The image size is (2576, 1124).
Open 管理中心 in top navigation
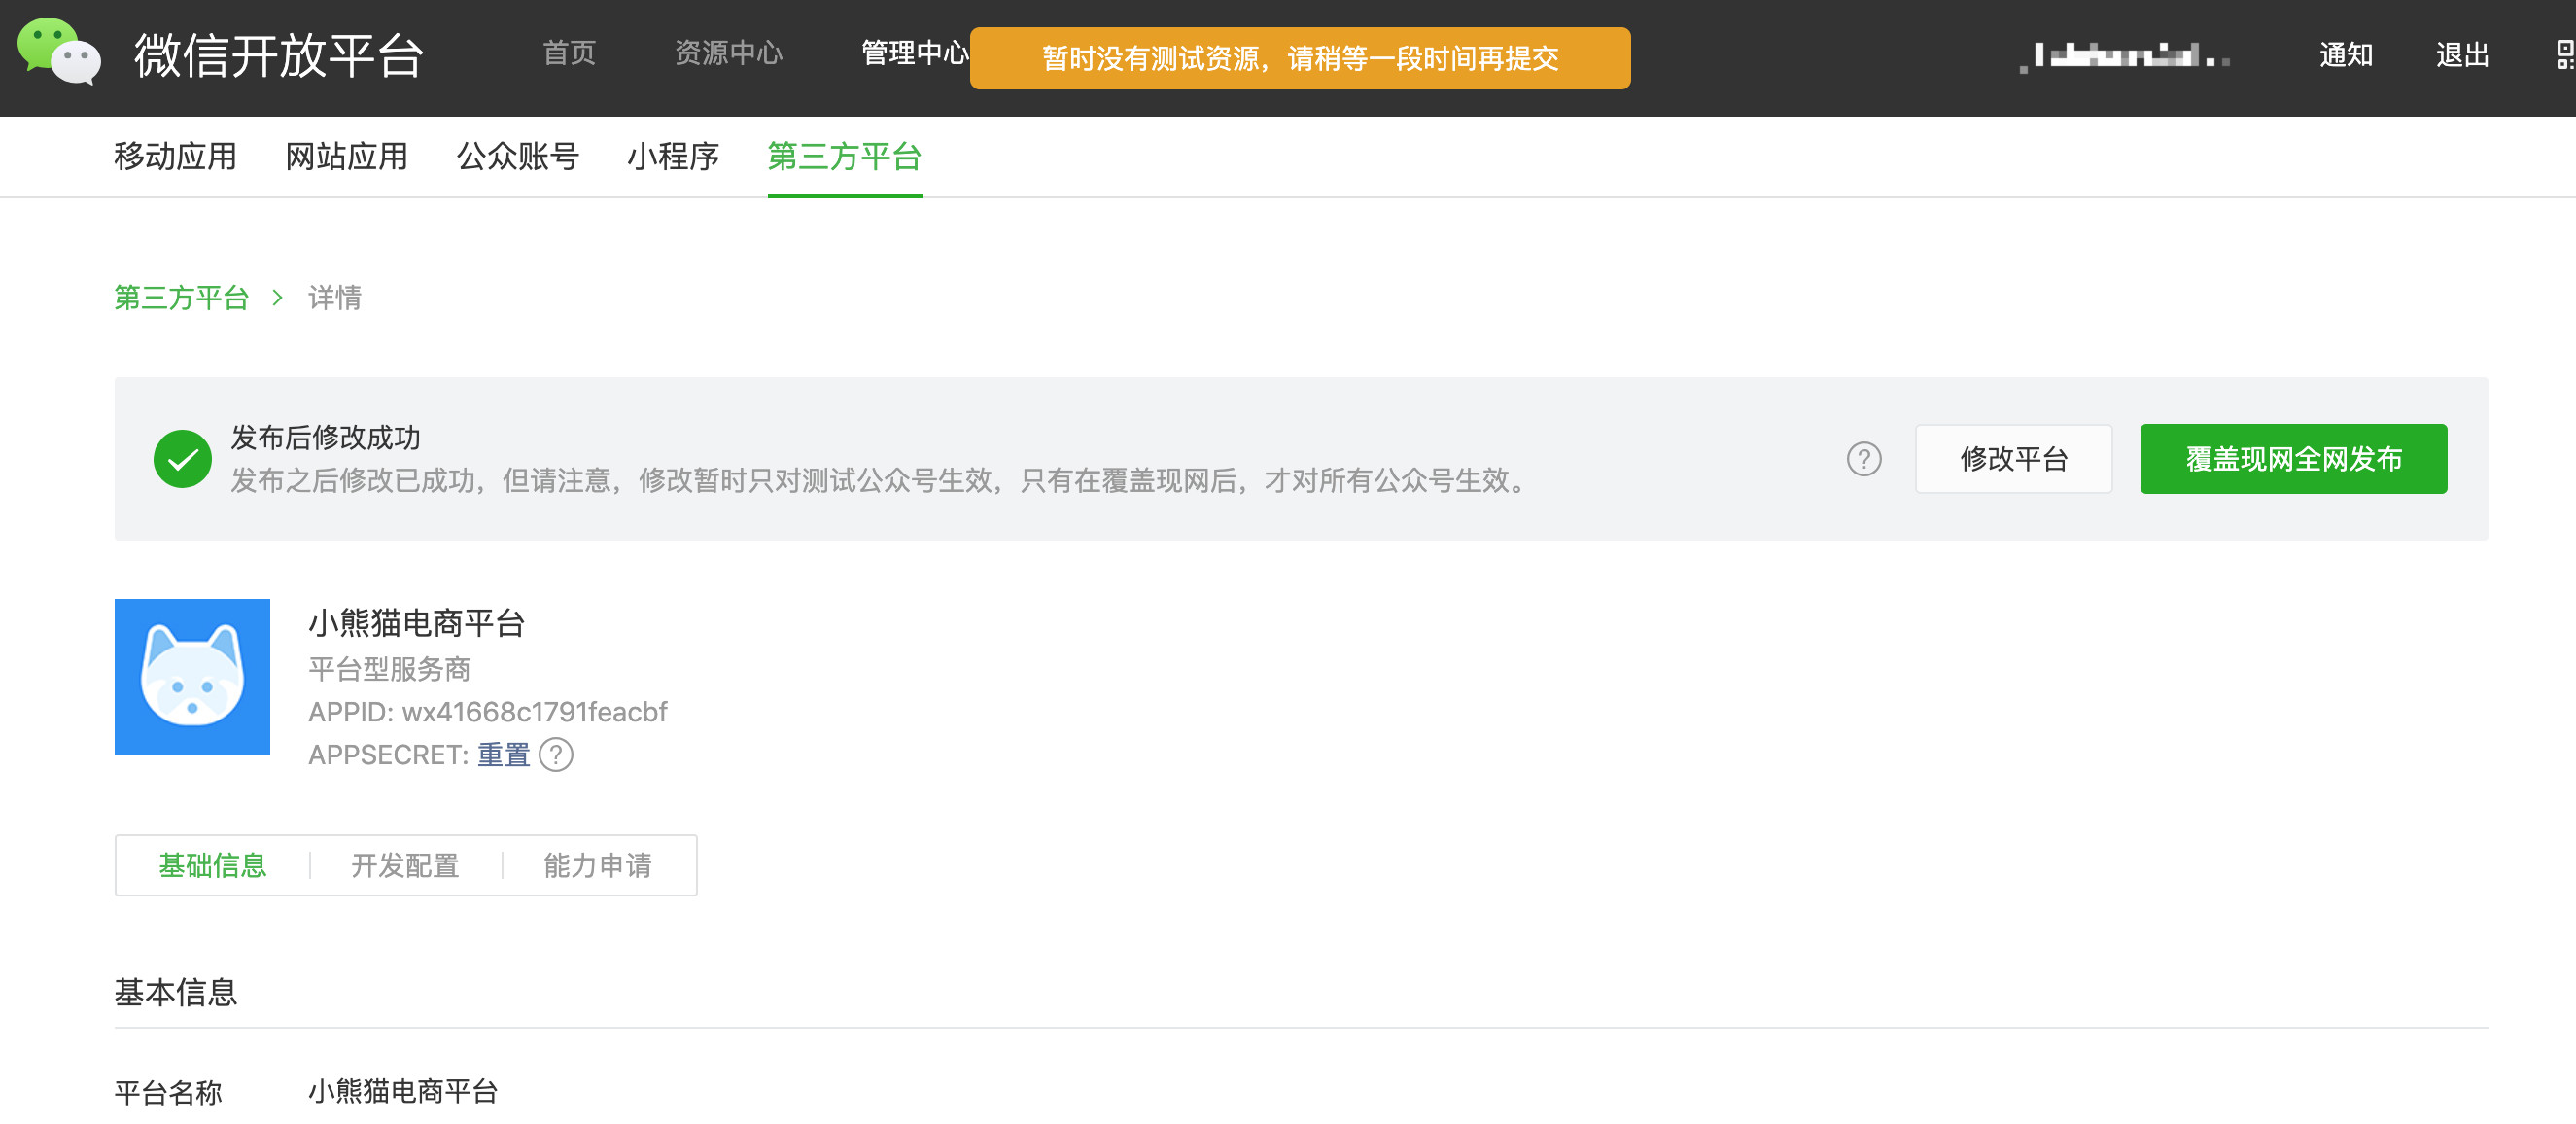(x=915, y=54)
